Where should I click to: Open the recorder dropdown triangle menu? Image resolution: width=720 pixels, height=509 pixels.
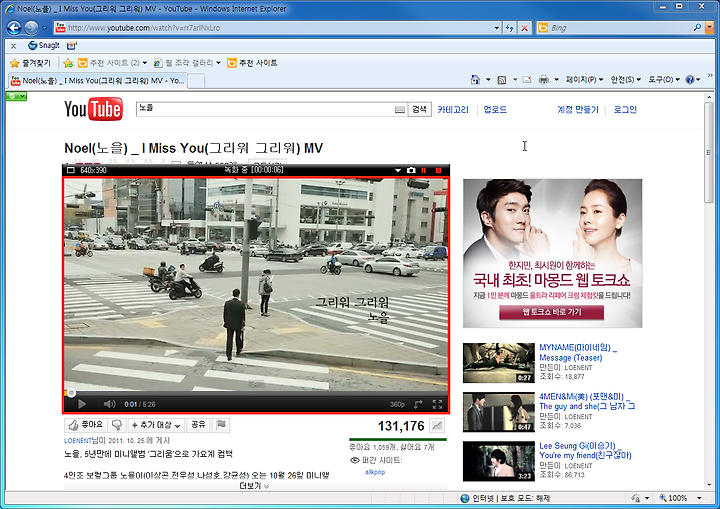pyautogui.click(x=398, y=170)
